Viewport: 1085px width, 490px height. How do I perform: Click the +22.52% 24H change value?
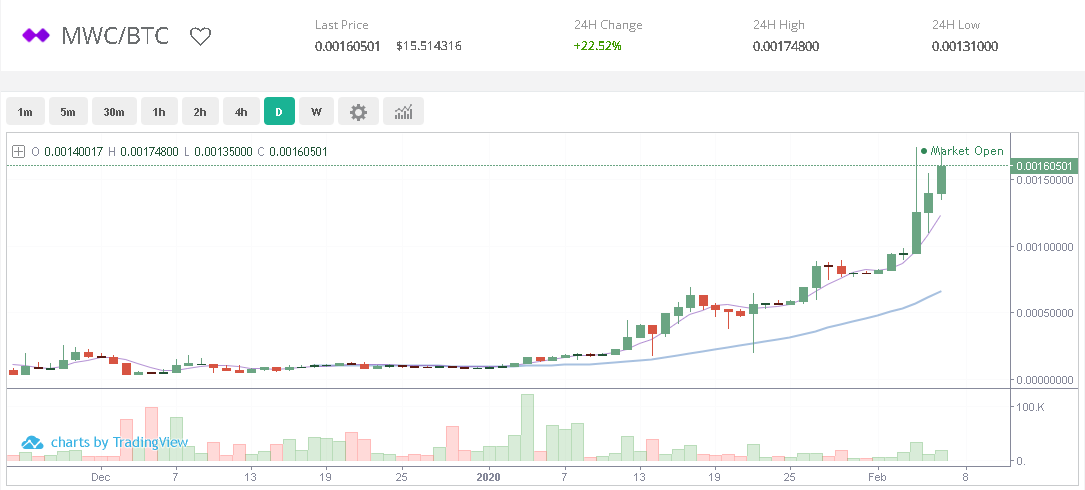[598, 47]
